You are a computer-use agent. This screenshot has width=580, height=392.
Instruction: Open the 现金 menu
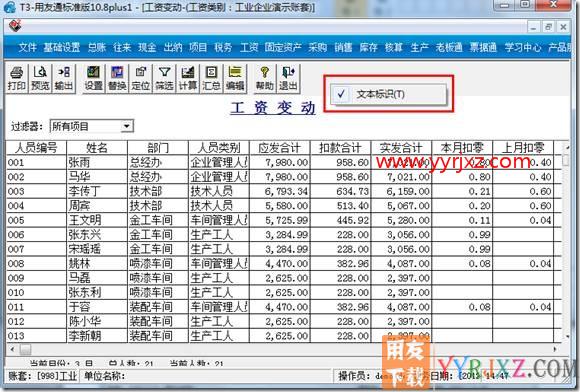pyautogui.click(x=147, y=47)
